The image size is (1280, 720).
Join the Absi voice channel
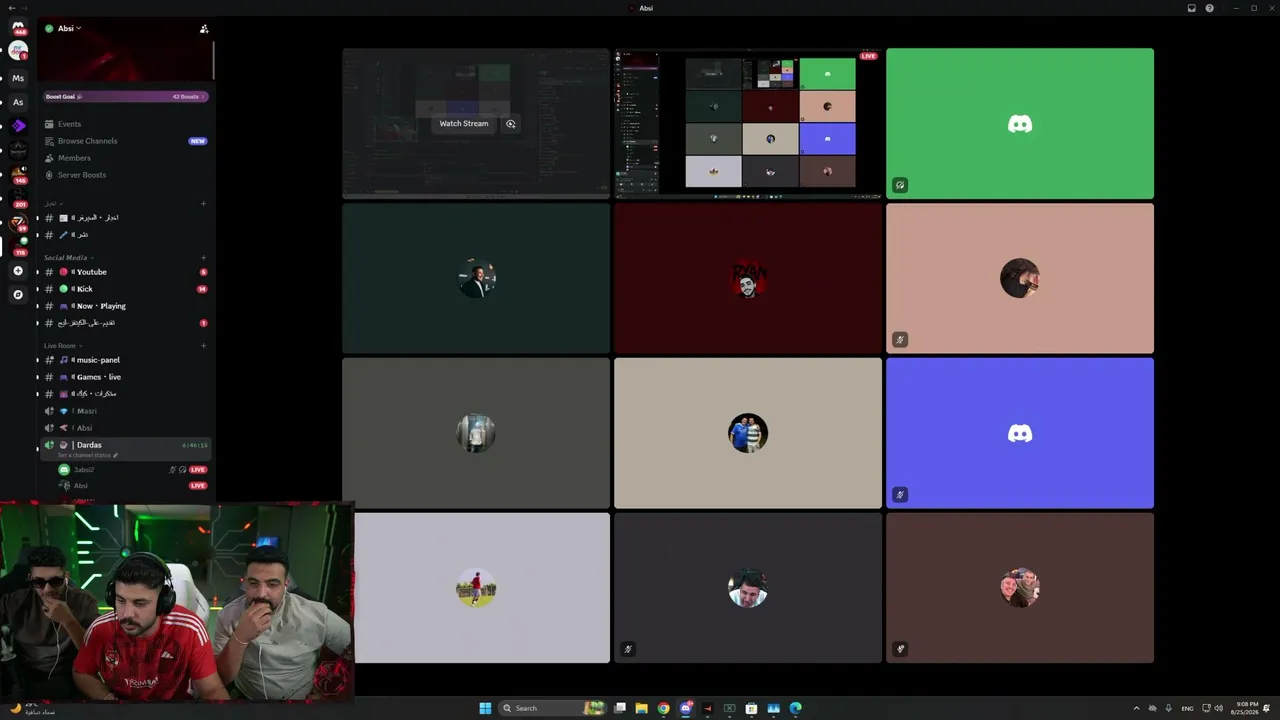[126, 428]
